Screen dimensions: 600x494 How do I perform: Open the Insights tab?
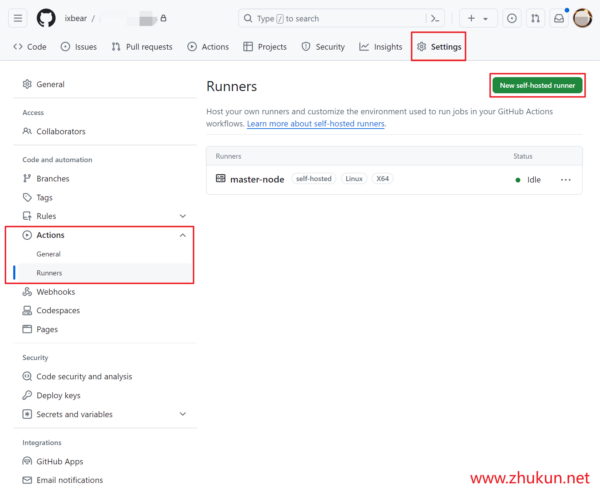click(x=381, y=47)
